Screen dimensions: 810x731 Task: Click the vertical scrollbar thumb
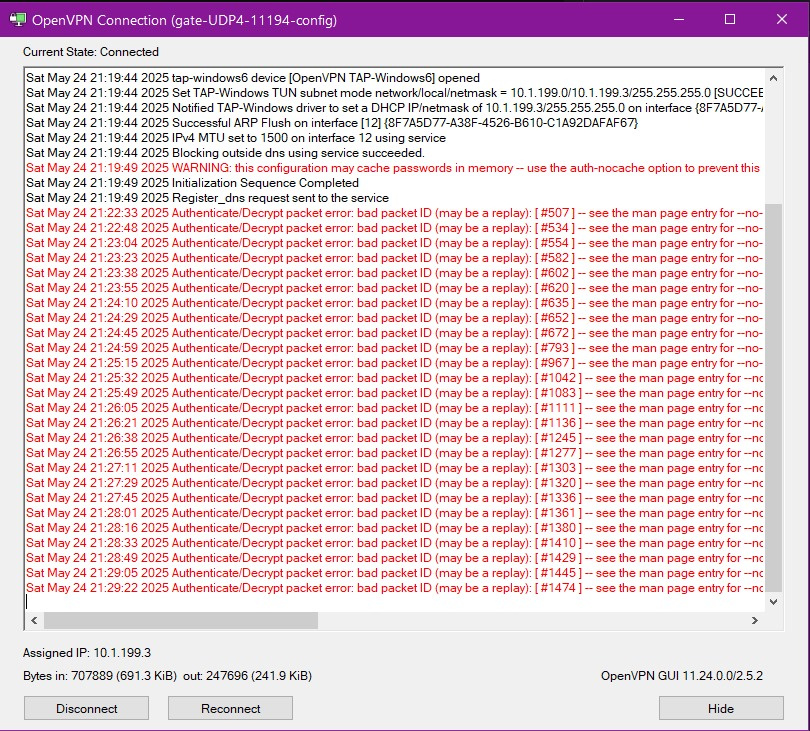pos(773,397)
